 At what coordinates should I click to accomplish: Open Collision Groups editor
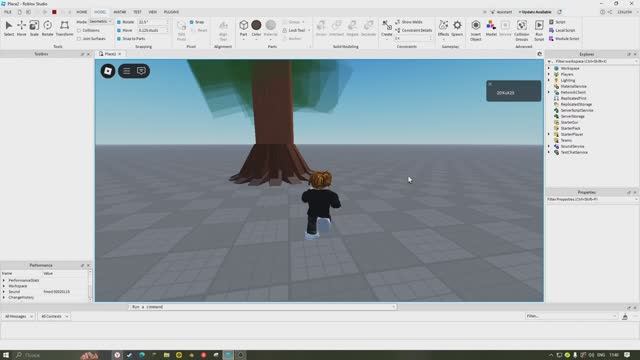click(x=522, y=30)
